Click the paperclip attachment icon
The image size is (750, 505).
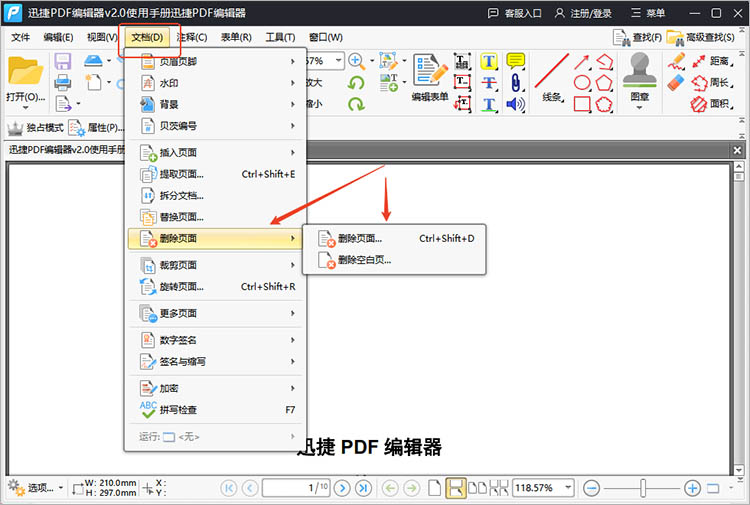(x=516, y=82)
